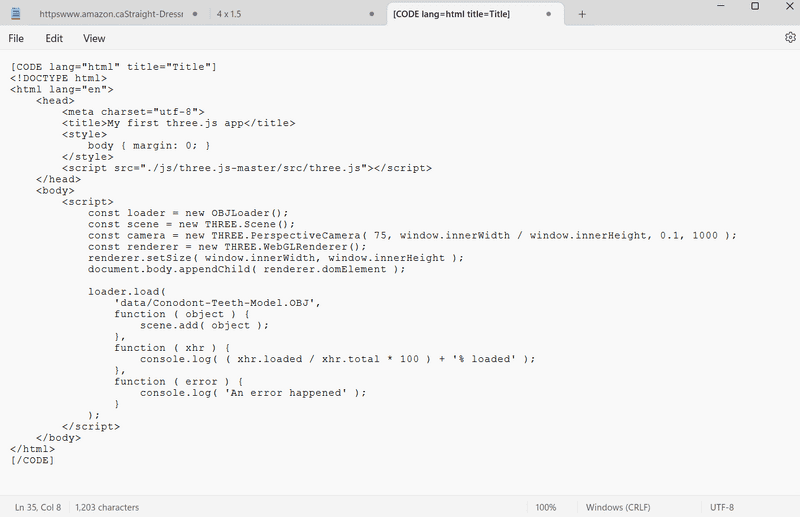The width and height of the screenshot is (800, 517).
Task: Click the opening <body> tag
Action: pyautogui.click(x=55, y=190)
